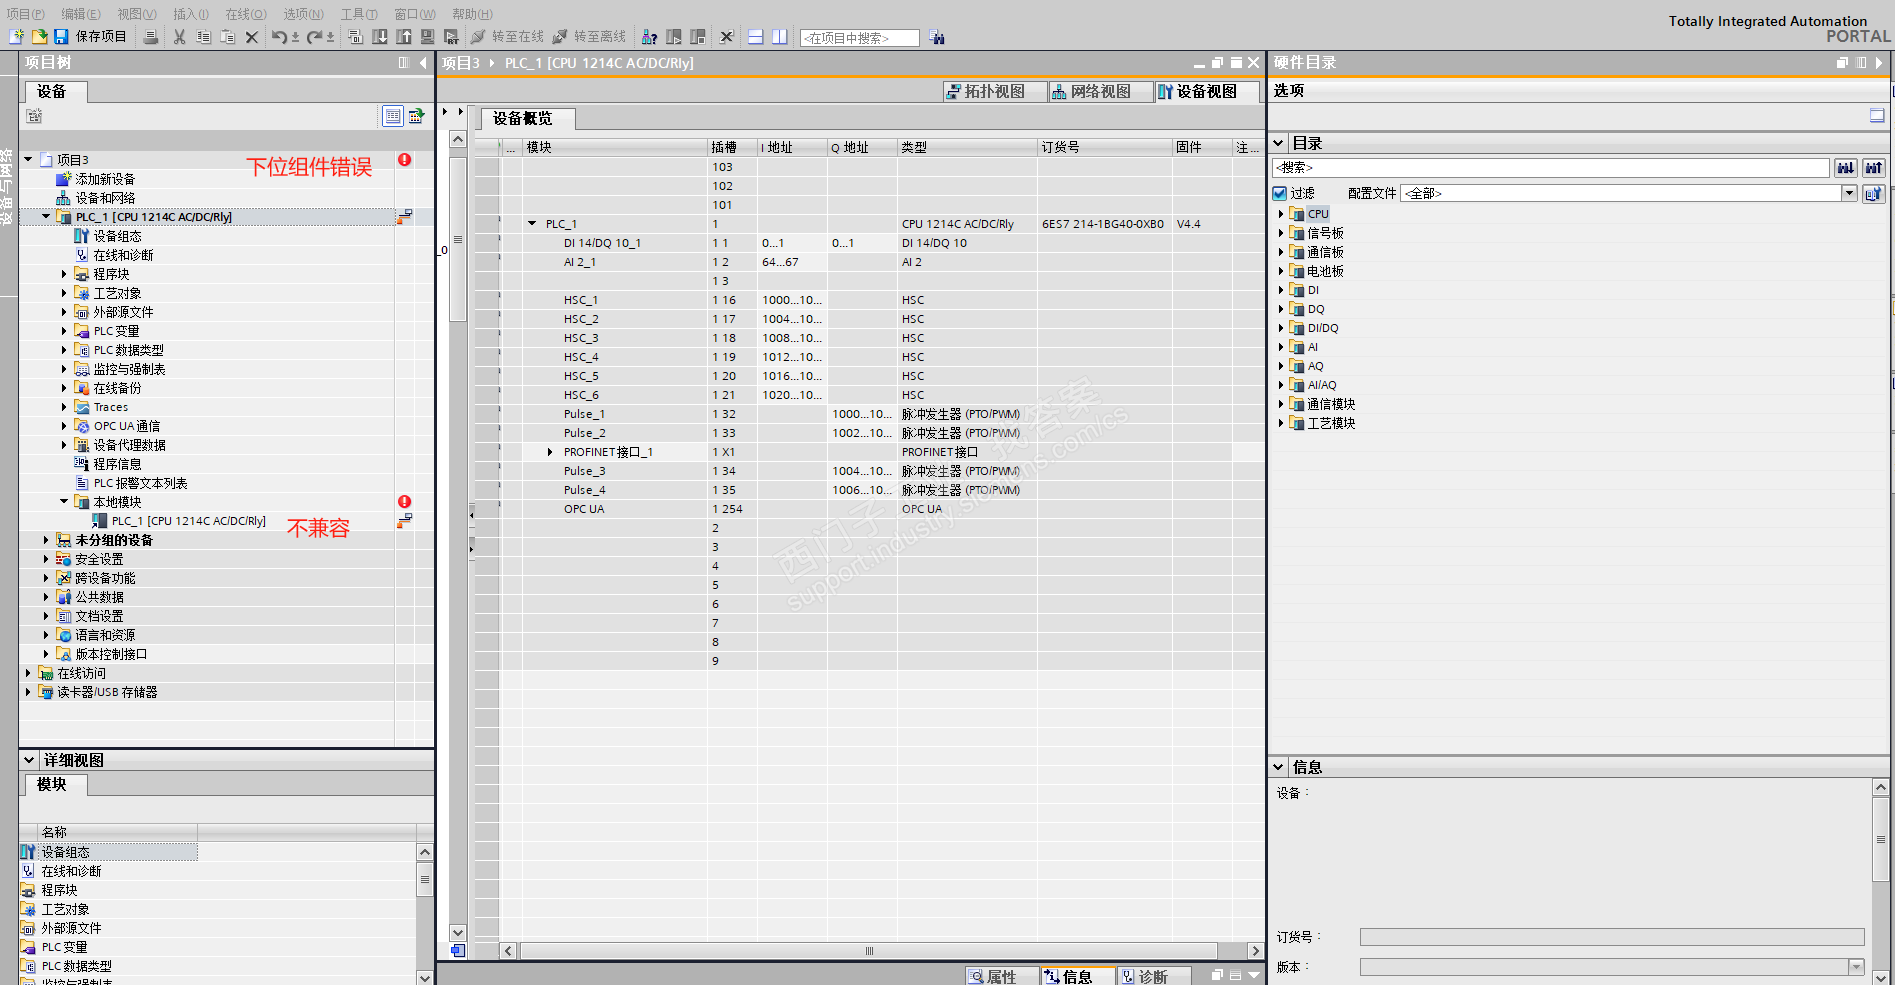Click the Start simulation icon

428,37
